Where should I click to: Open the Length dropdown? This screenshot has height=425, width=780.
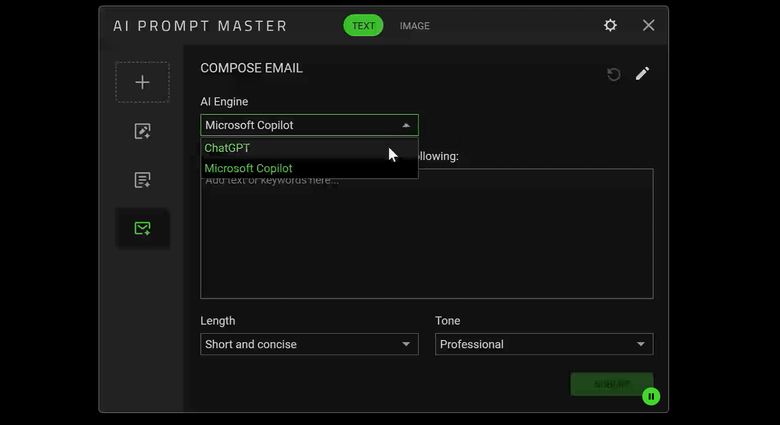point(309,344)
